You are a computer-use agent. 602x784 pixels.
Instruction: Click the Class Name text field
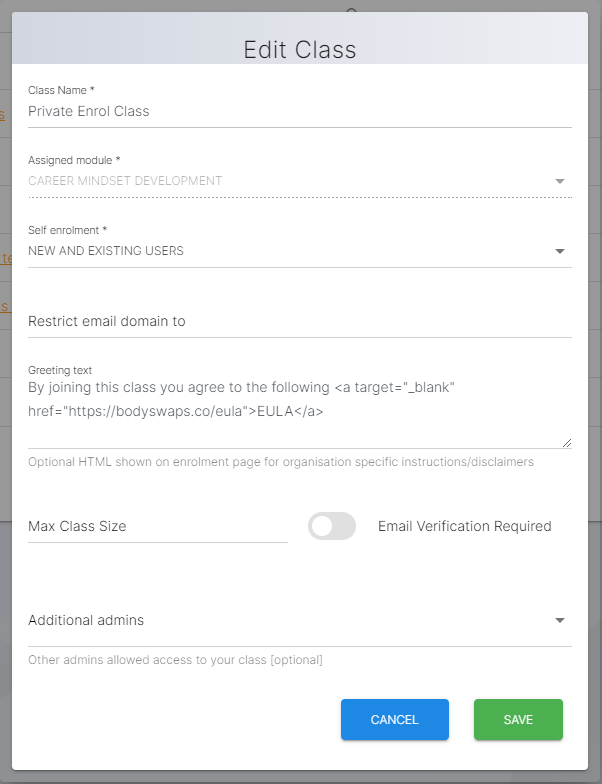click(x=299, y=112)
